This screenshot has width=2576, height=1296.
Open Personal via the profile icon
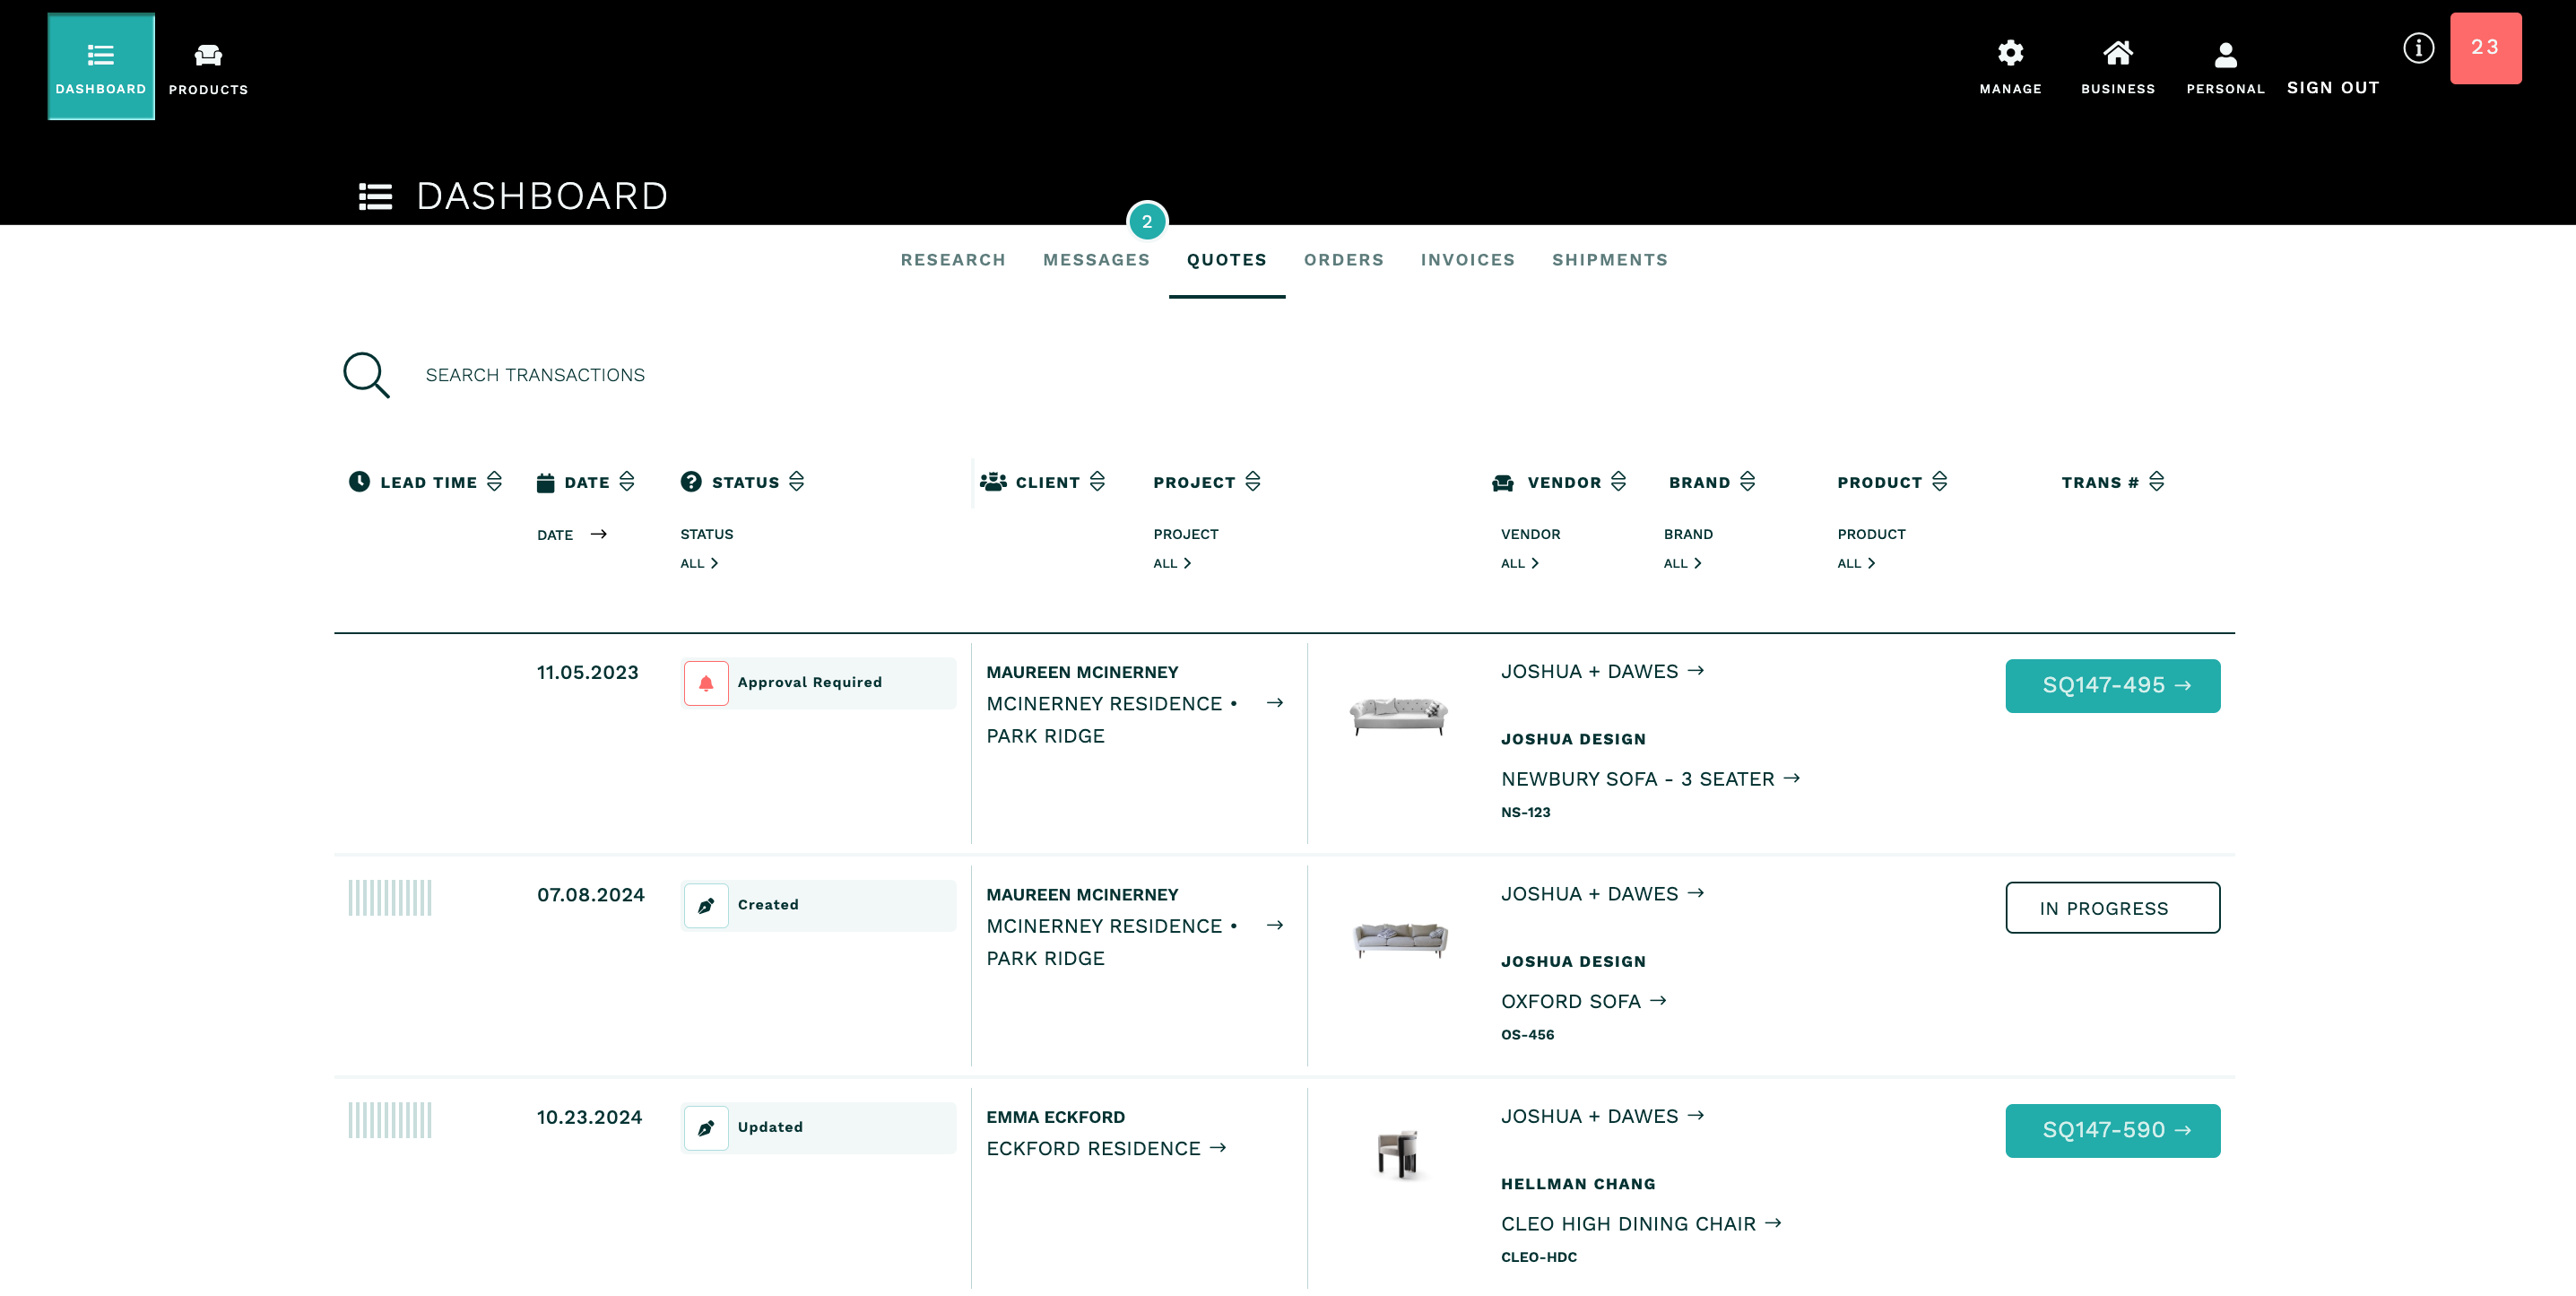point(2224,55)
